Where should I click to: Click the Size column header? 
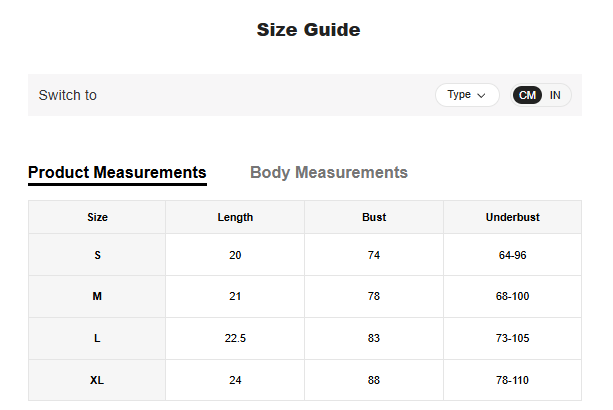97,217
